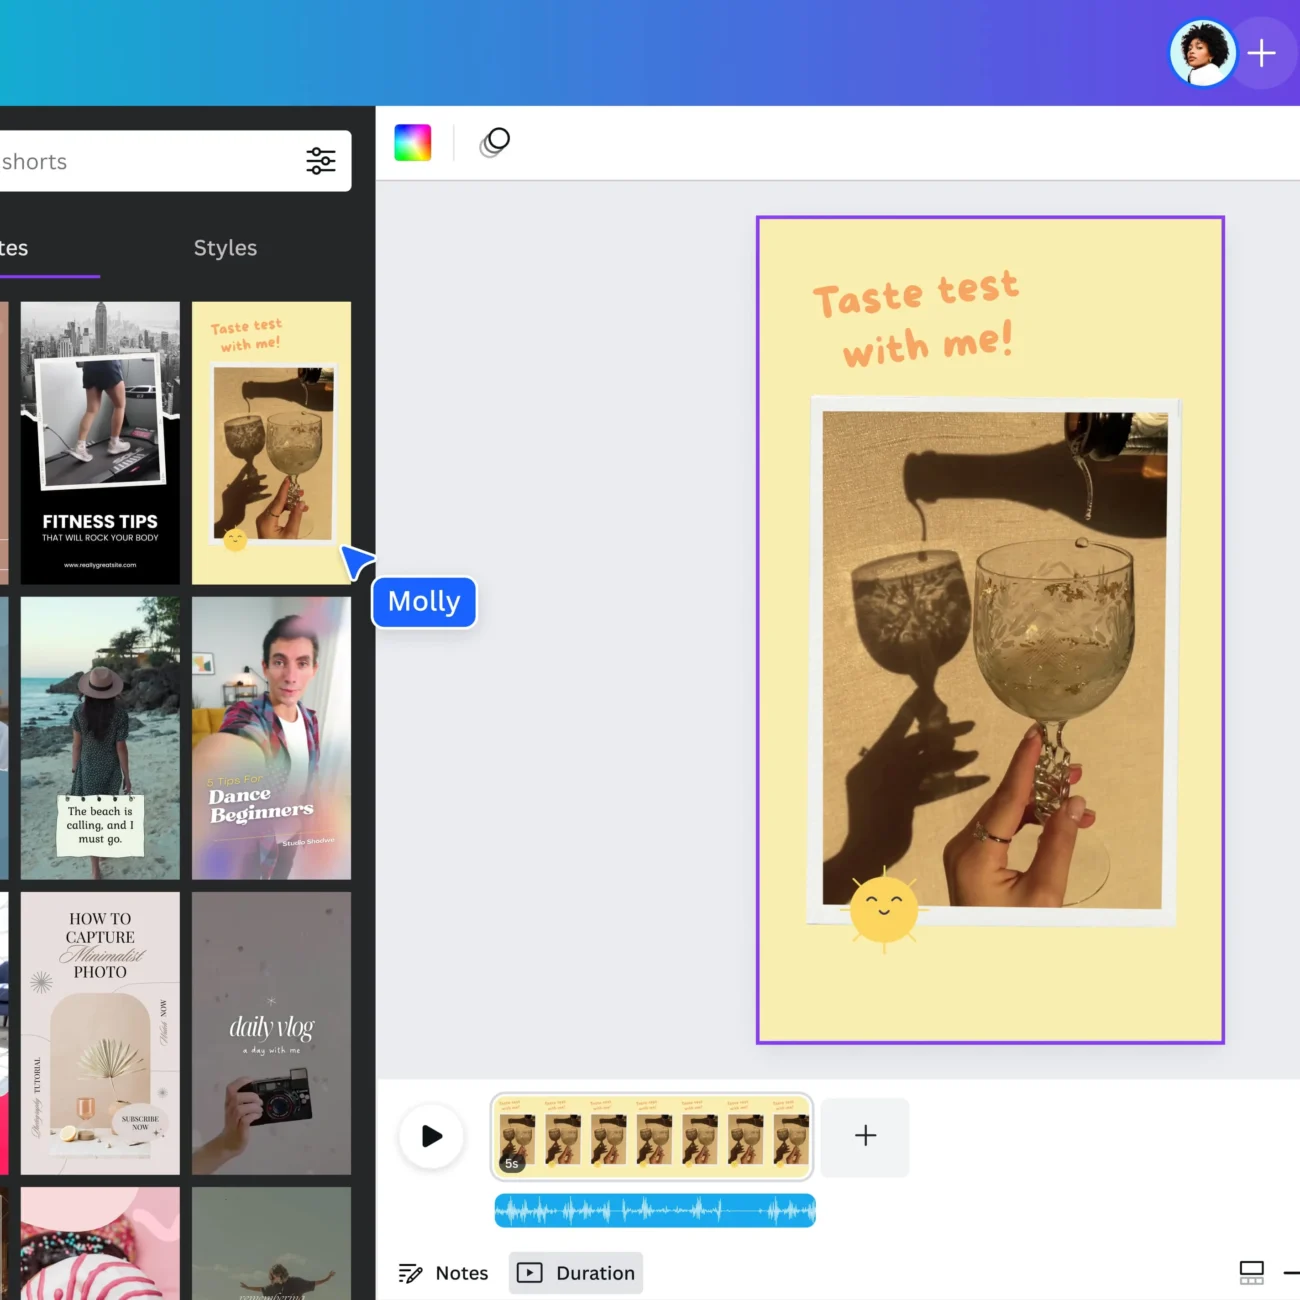Click the plus icon beside profile avatar
The image size is (1300, 1300).
click(x=1262, y=53)
